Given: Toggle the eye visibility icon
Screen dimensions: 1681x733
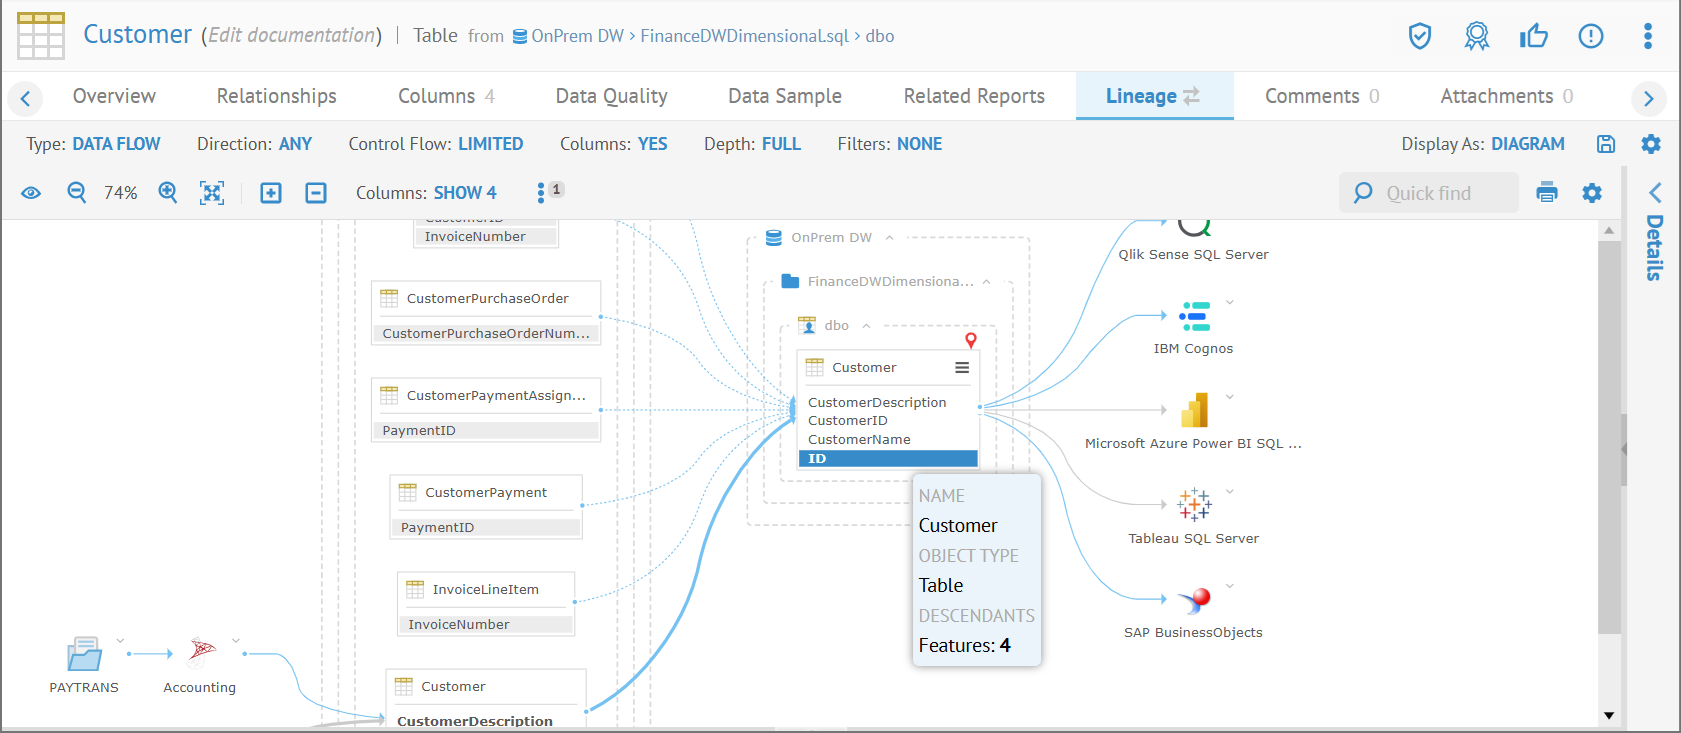Looking at the screenshot, I should tap(31, 193).
